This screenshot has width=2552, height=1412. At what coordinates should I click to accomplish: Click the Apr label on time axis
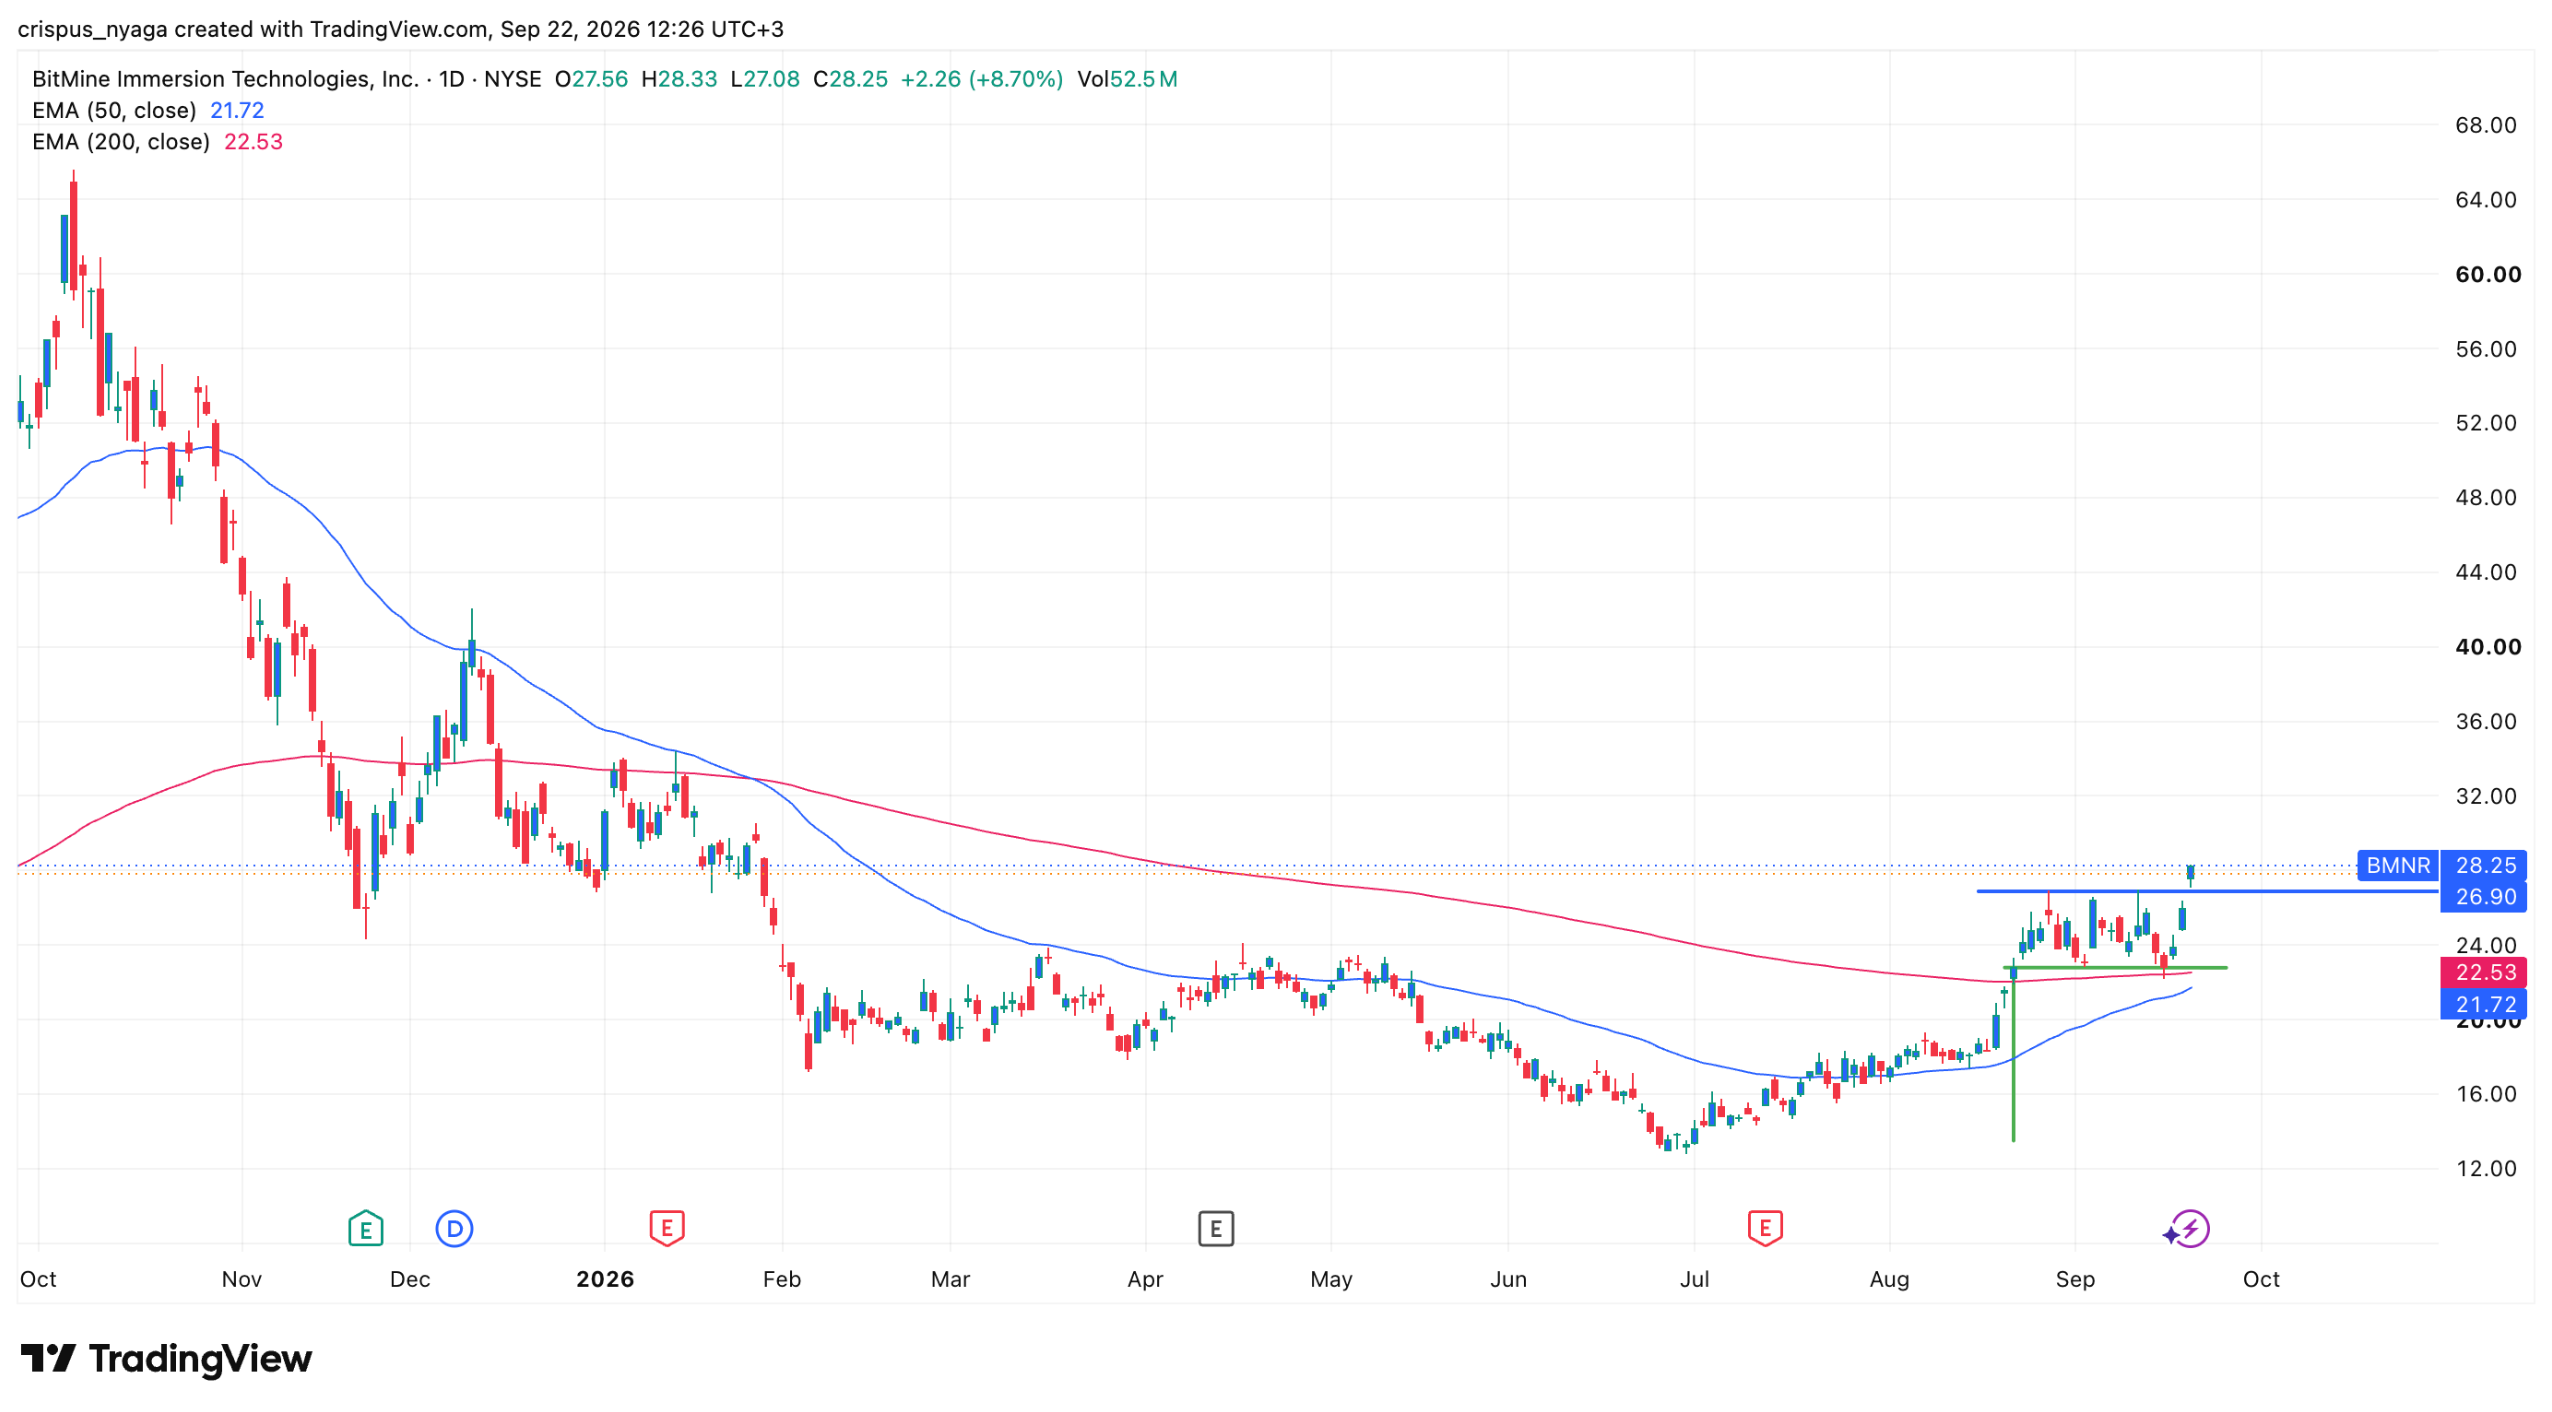[x=1145, y=1279]
